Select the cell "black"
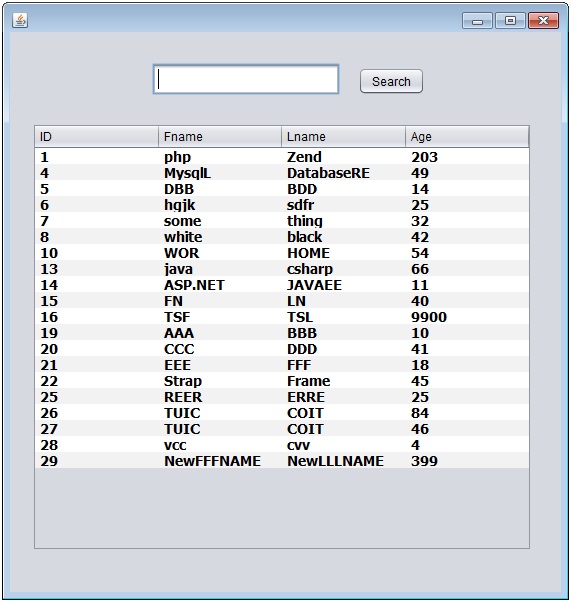Image resolution: width=571 pixels, height=603 pixels. pyautogui.click(x=343, y=237)
